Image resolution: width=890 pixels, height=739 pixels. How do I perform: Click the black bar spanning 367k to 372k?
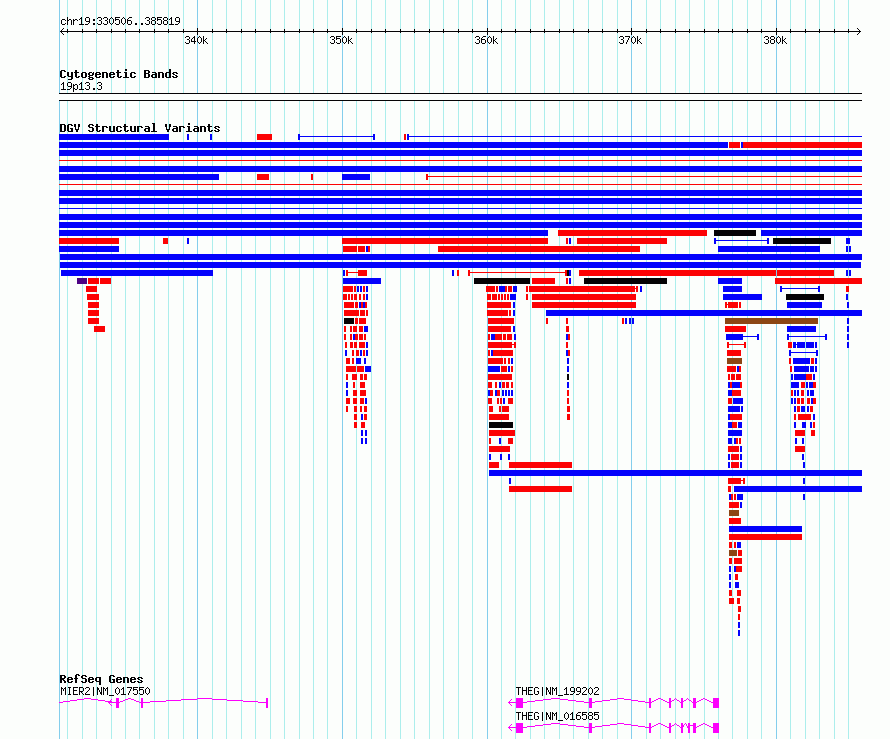click(625, 281)
